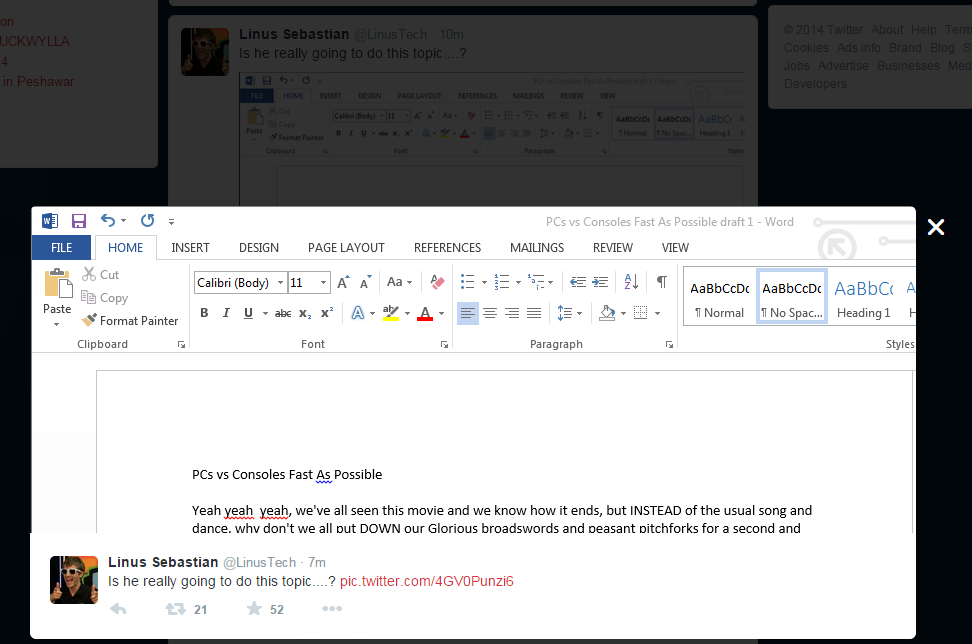The width and height of the screenshot is (972, 644).
Task: Close the image lightbox with the X
Action: [x=935, y=227]
